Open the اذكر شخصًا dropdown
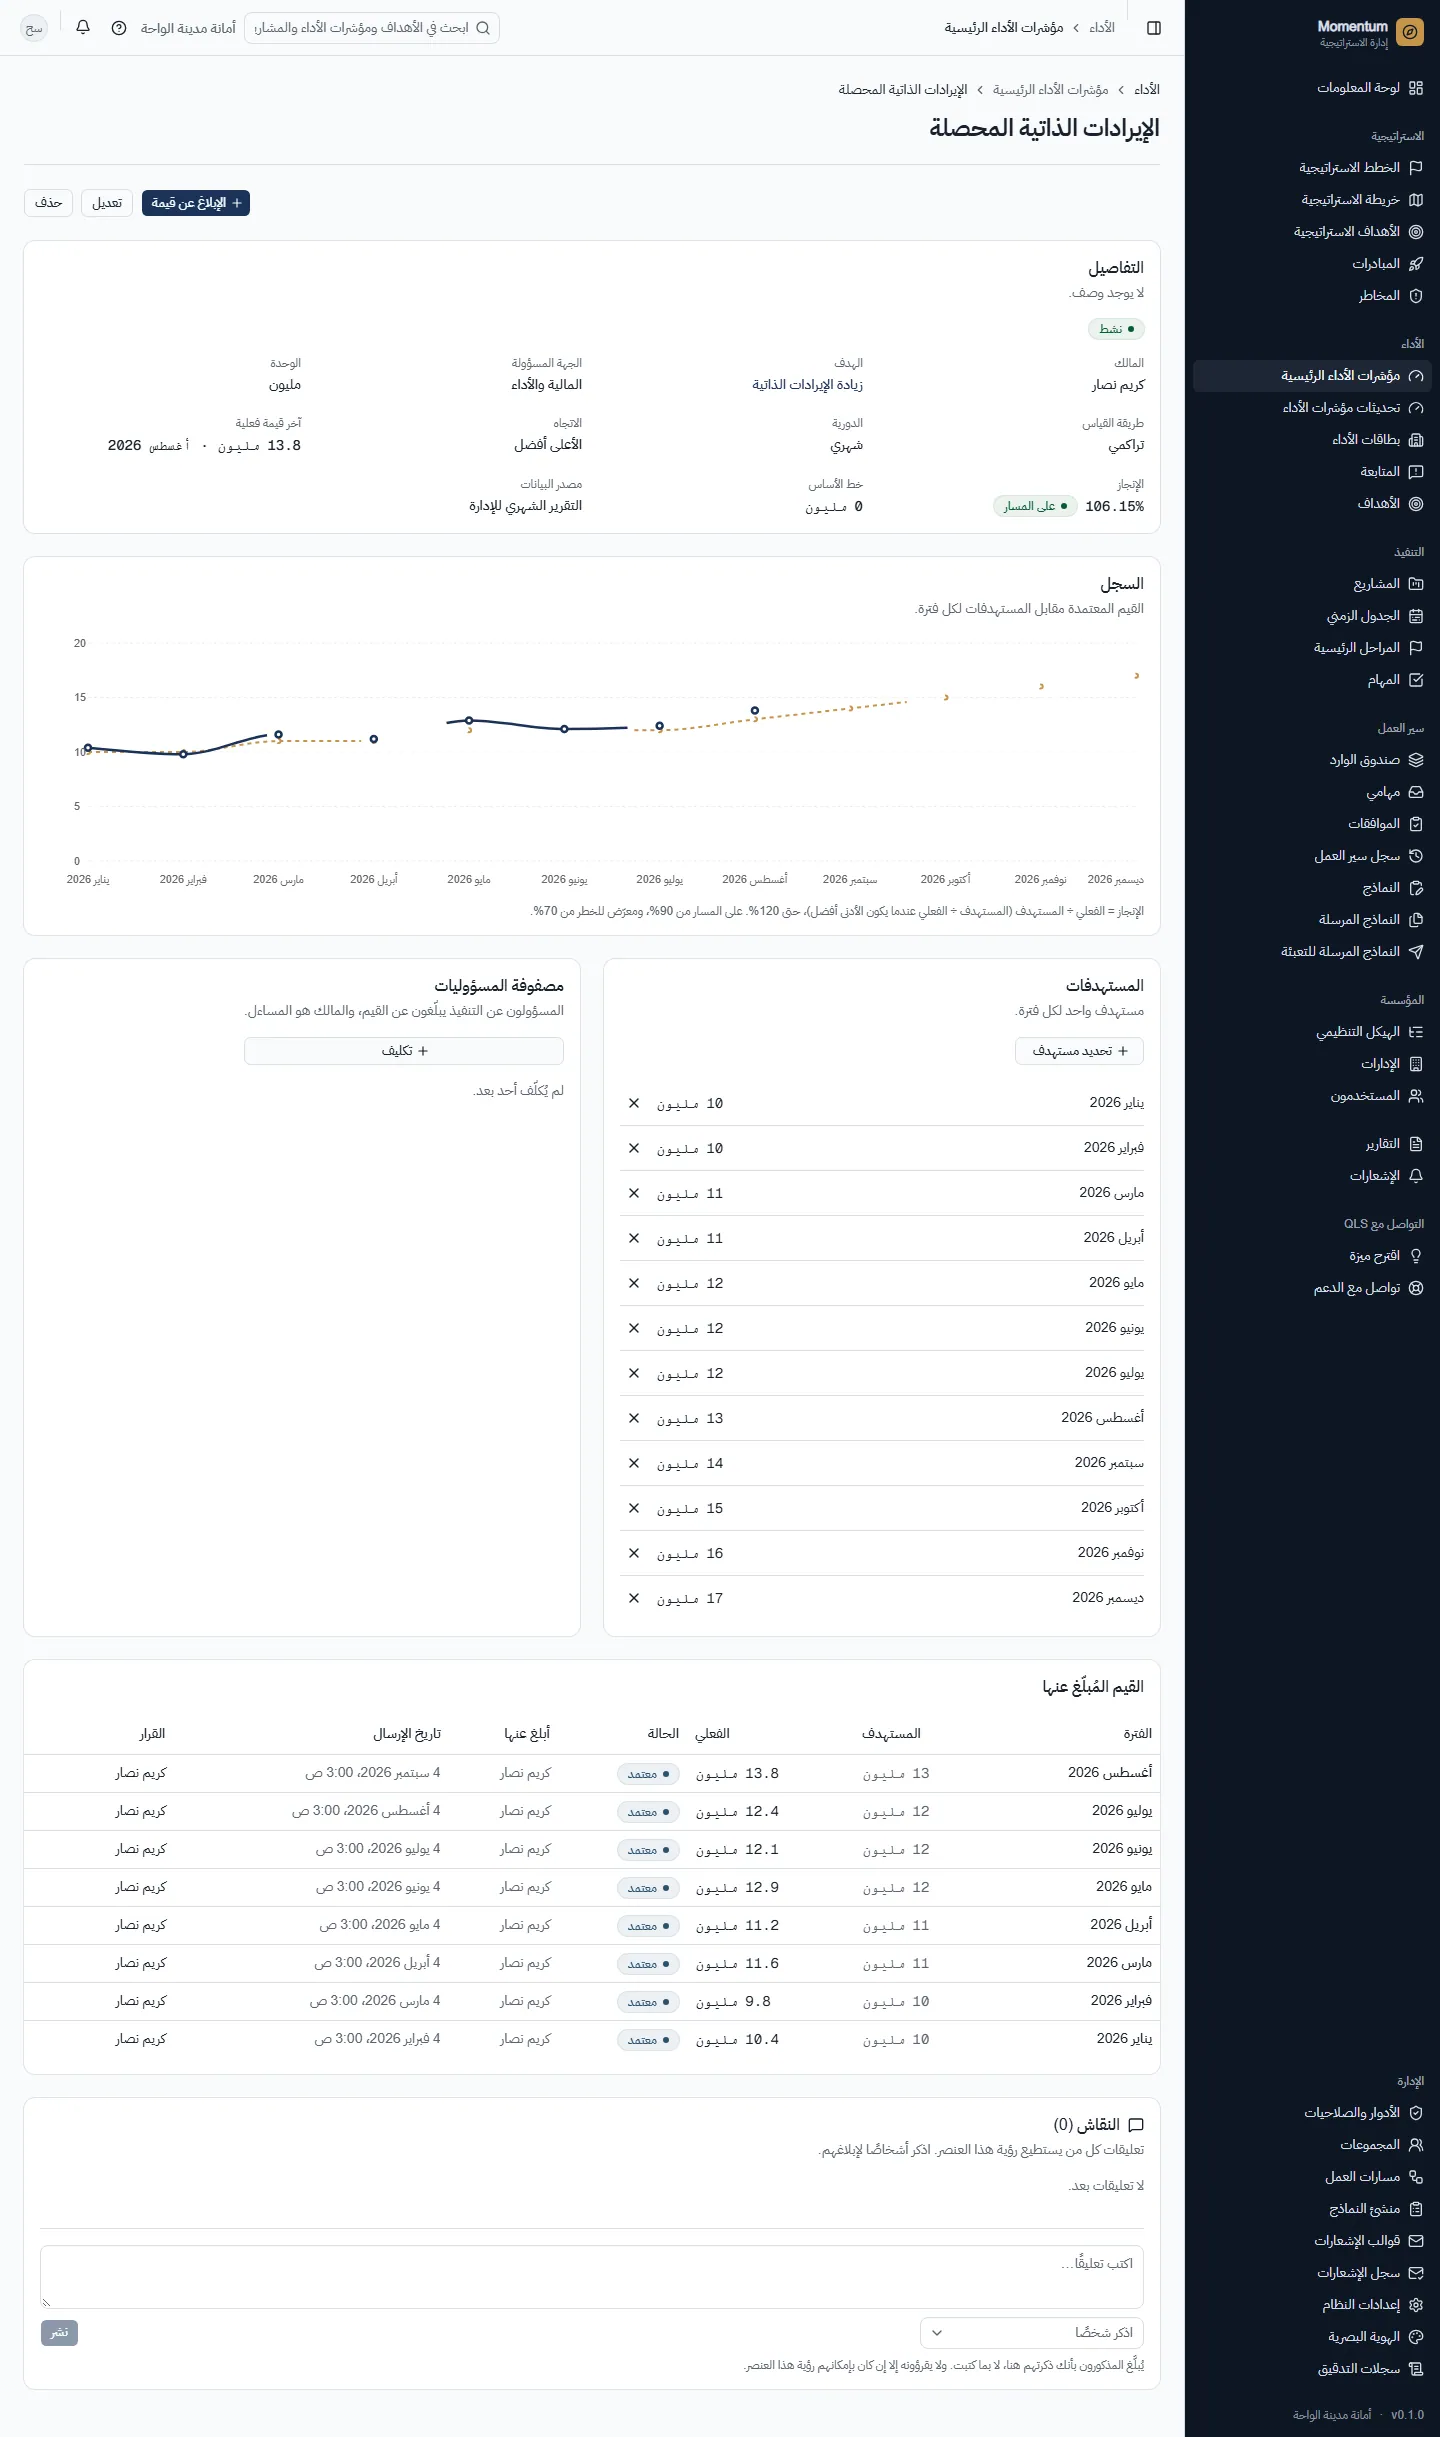The height and width of the screenshot is (2437, 1440). tap(1032, 2333)
